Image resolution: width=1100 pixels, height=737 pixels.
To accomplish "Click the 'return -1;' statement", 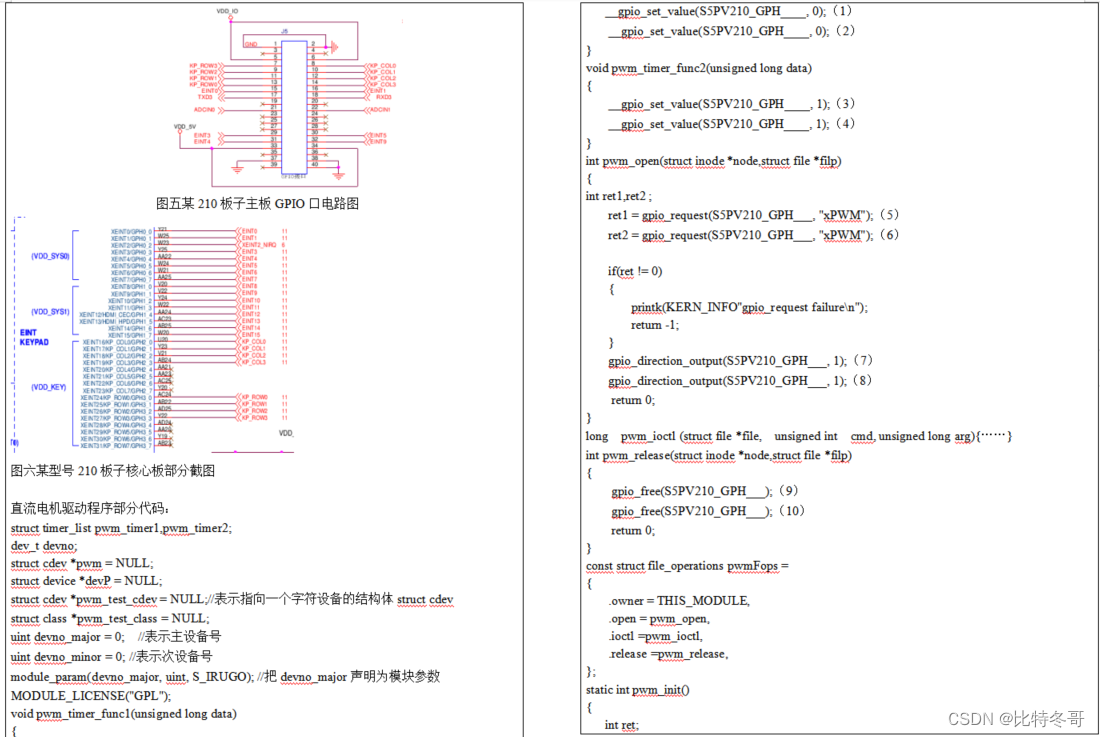I will tap(655, 325).
